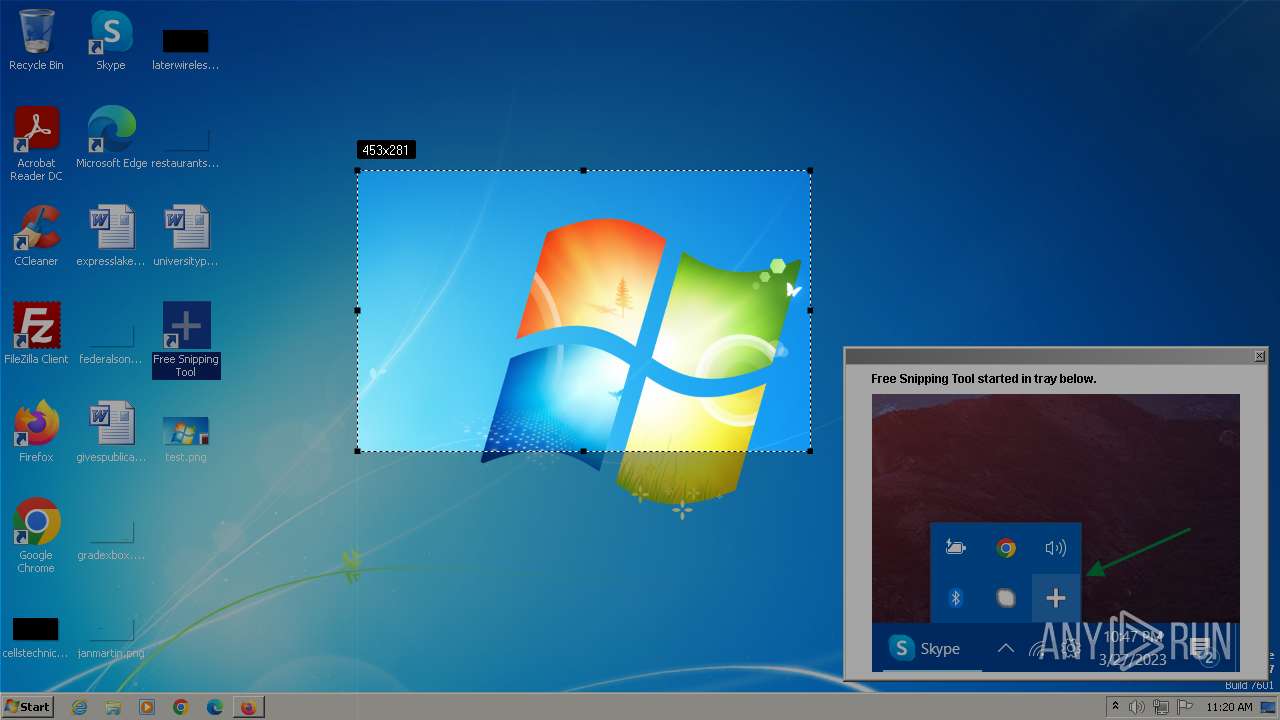1280x720 pixels.
Task: Open Internet Explorer from the taskbar
Action: [80, 707]
